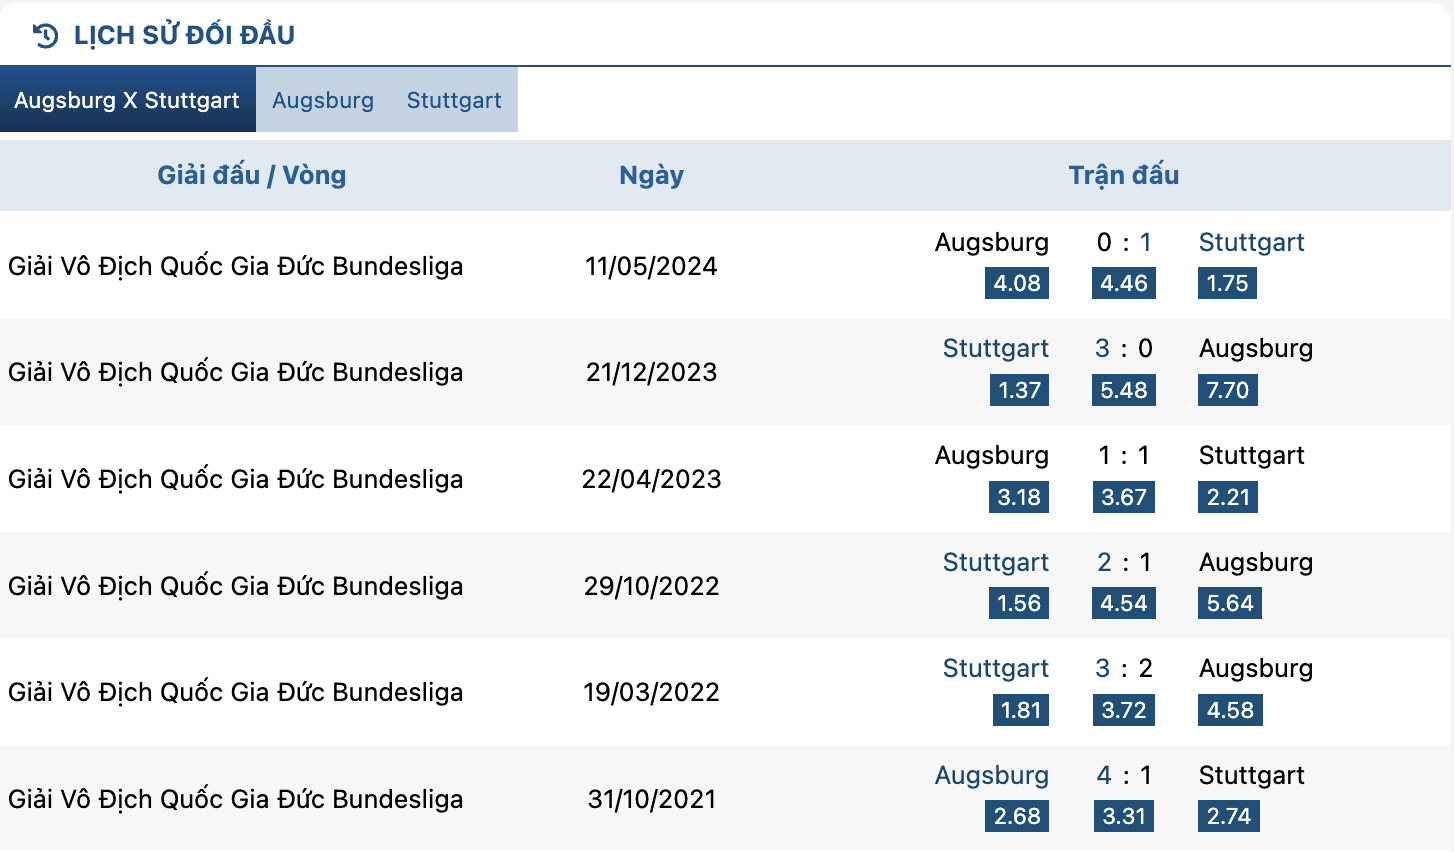Viewport: 1454px width, 852px height.
Task: Select the 3.67 draw odds badge
Action: point(1124,497)
